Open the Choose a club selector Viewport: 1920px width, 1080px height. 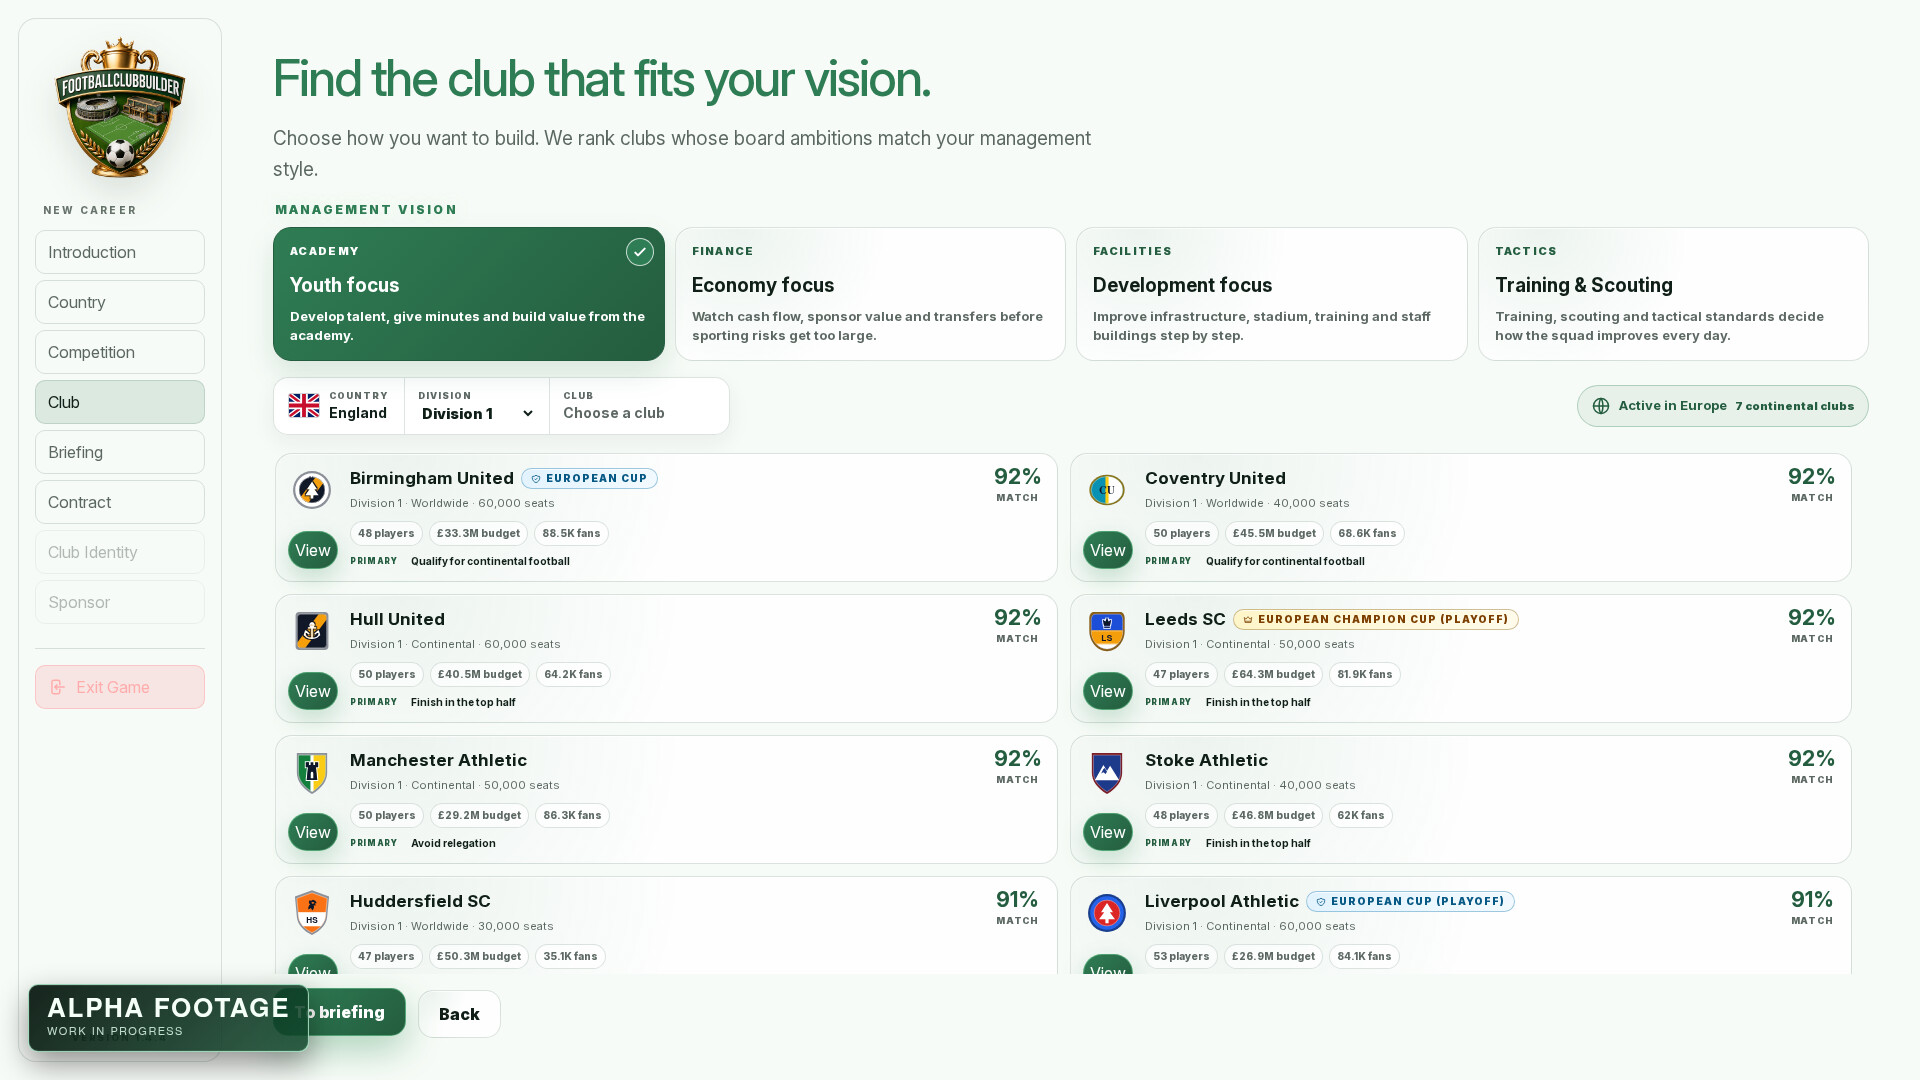pos(639,406)
